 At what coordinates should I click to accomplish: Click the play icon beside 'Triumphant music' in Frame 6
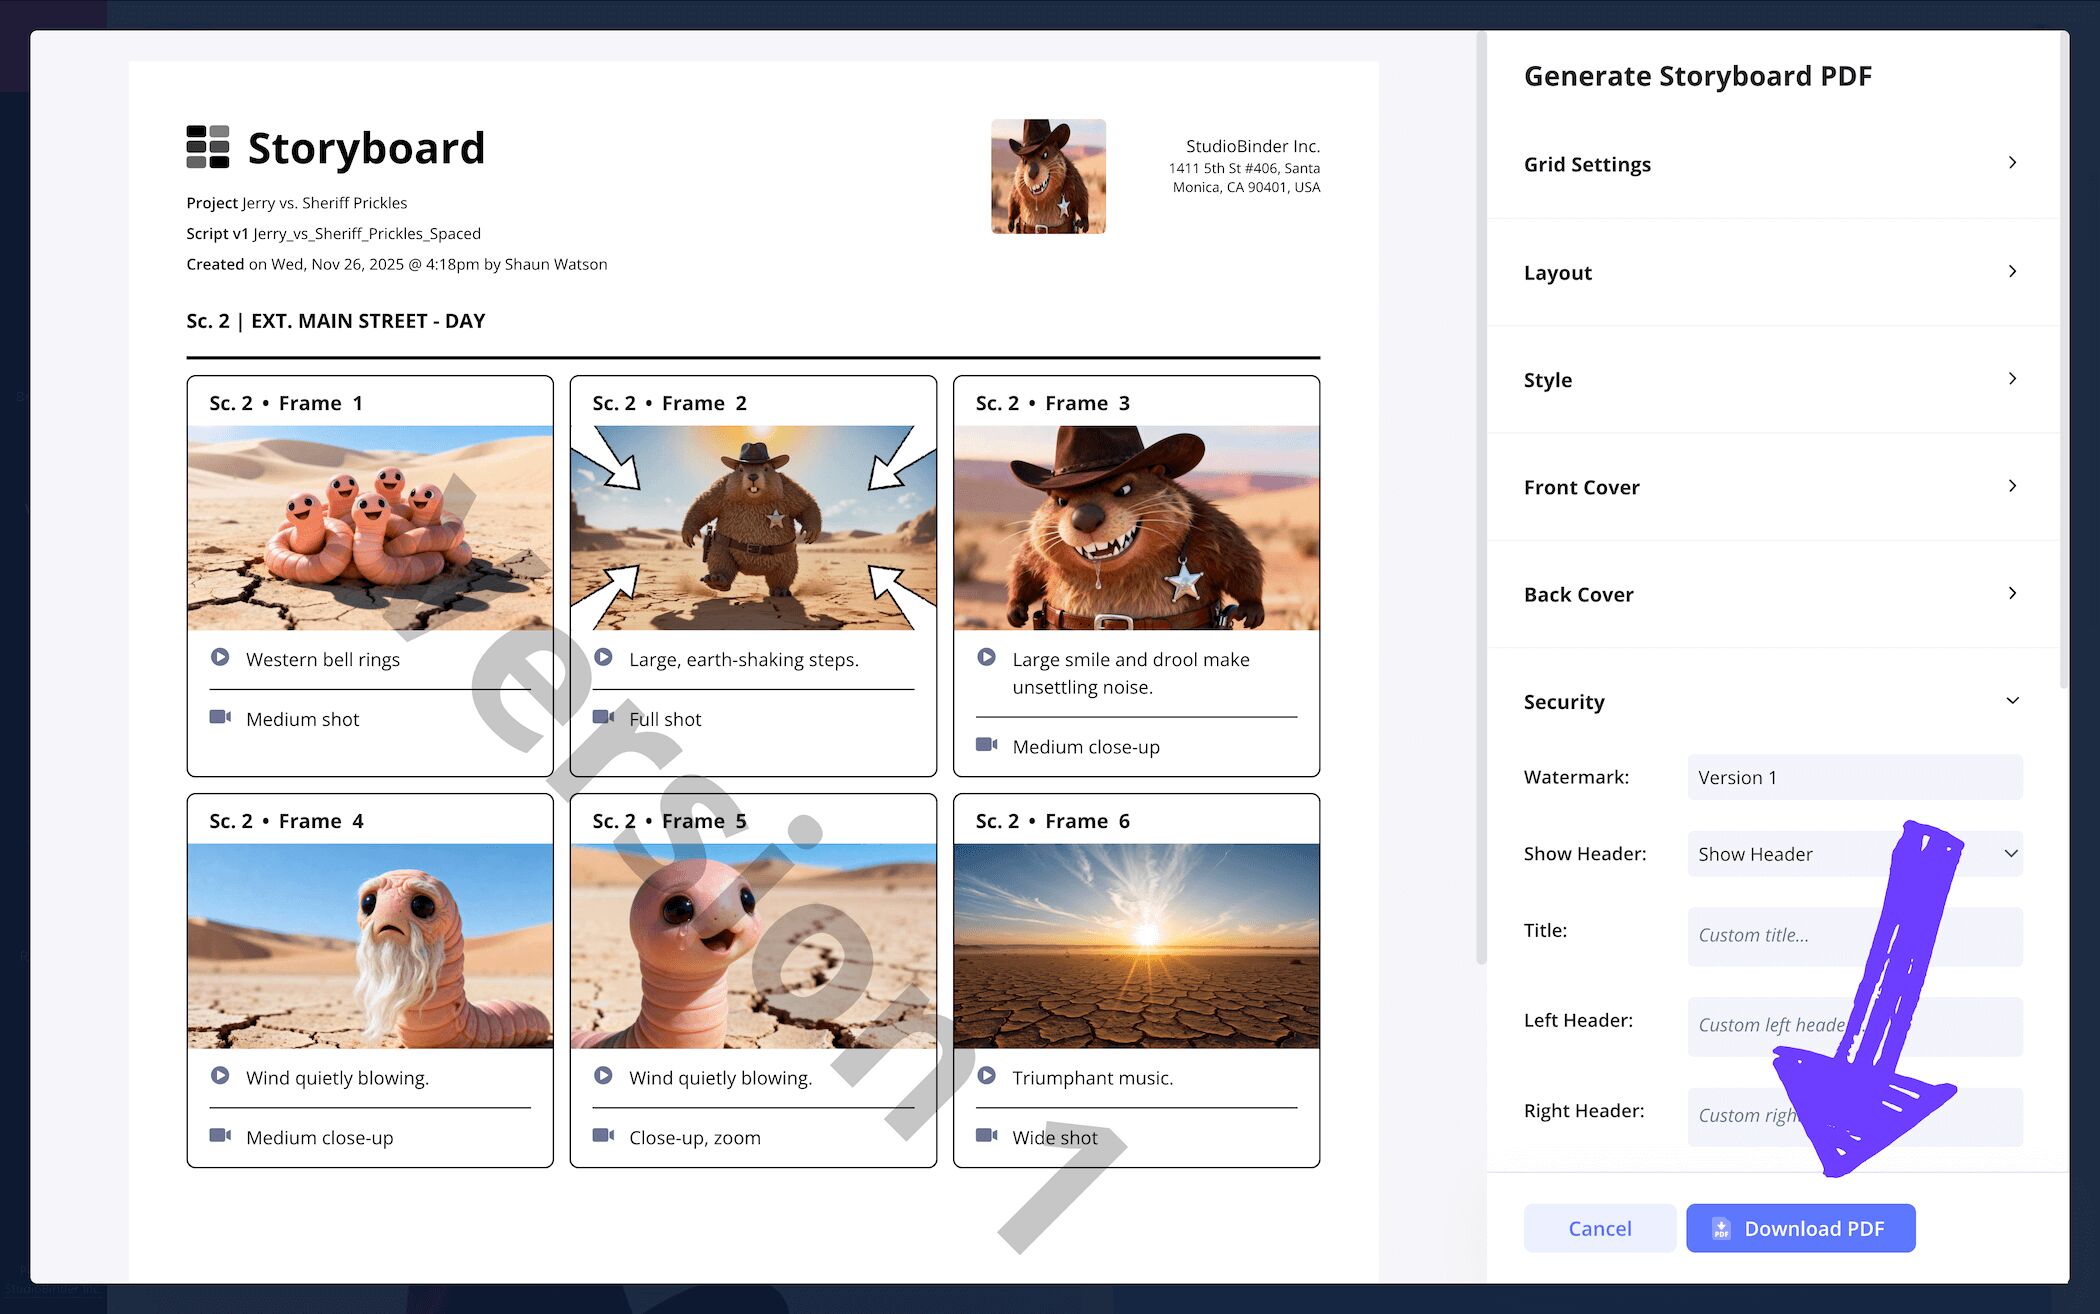click(987, 1076)
